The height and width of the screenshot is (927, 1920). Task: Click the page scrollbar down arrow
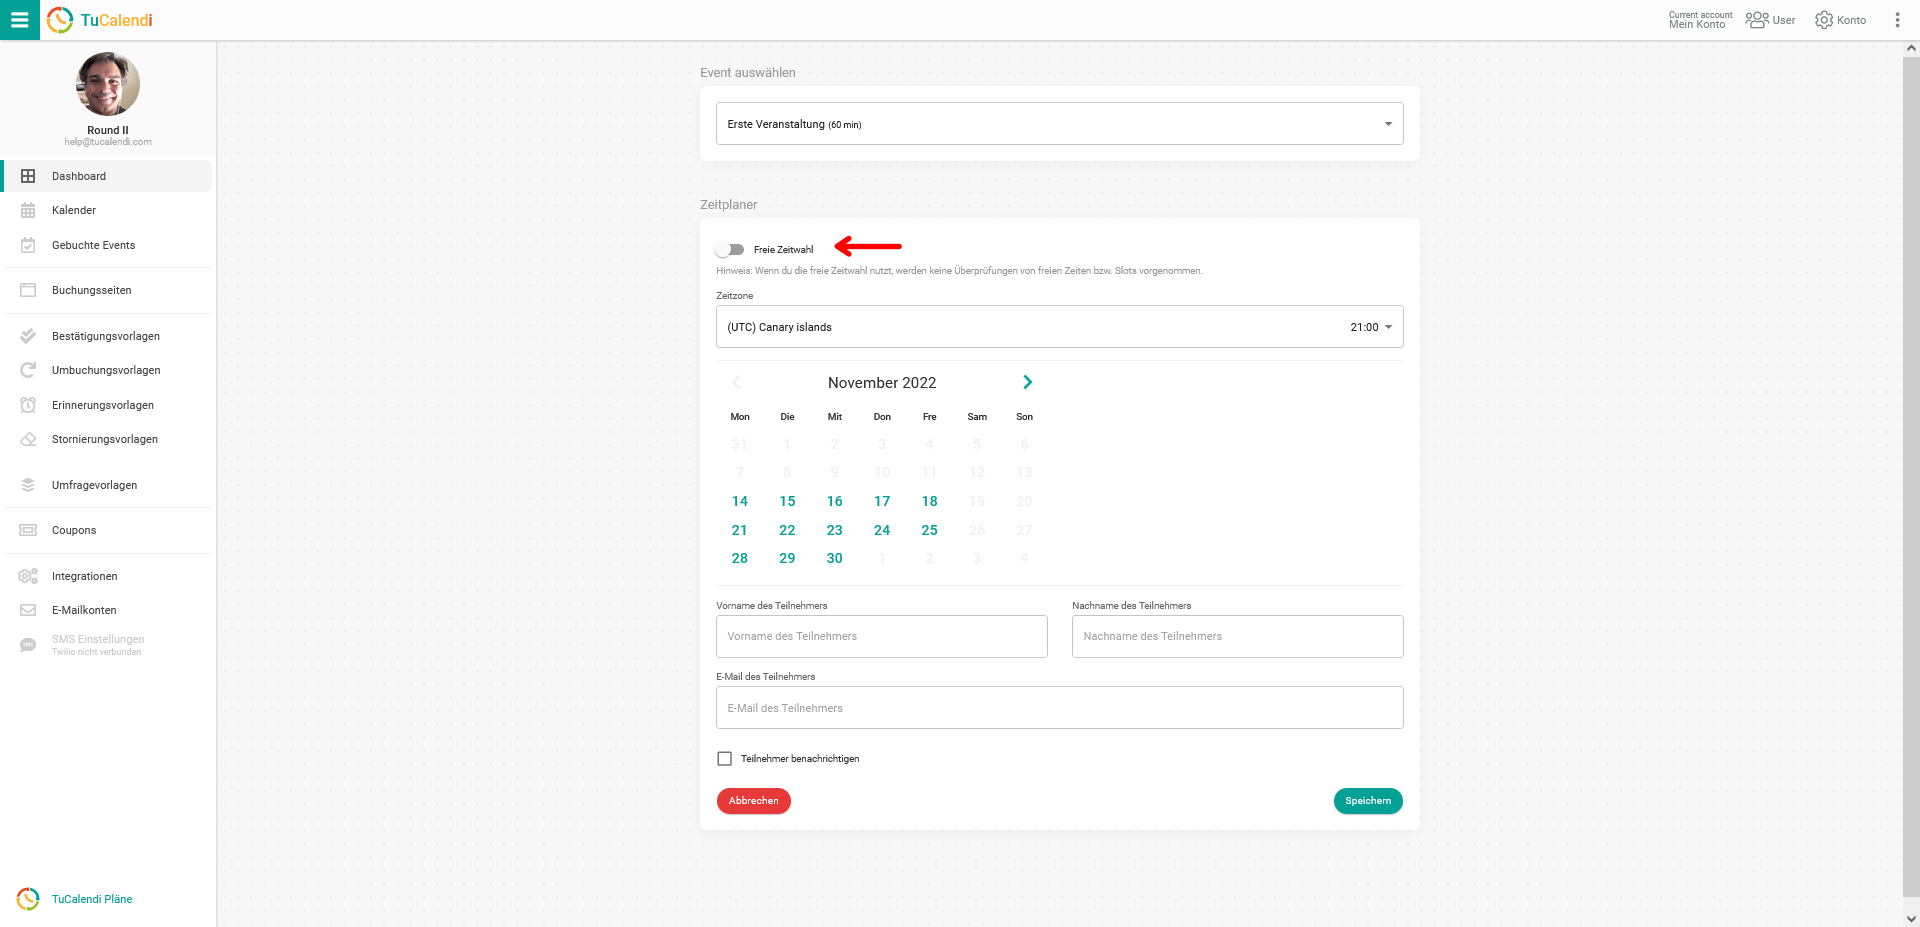[1911, 918]
